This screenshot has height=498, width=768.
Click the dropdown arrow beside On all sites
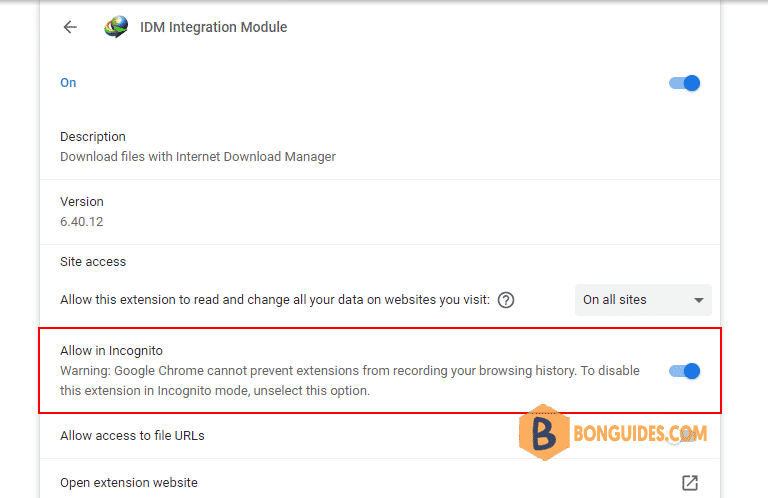tap(698, 300)
